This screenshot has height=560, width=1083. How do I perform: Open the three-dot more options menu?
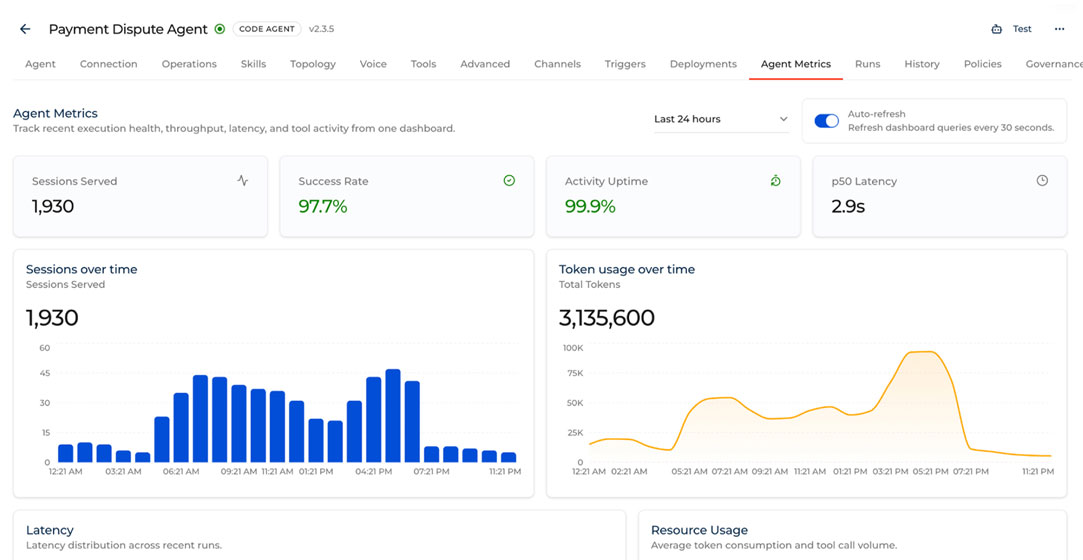point(1059,29)
